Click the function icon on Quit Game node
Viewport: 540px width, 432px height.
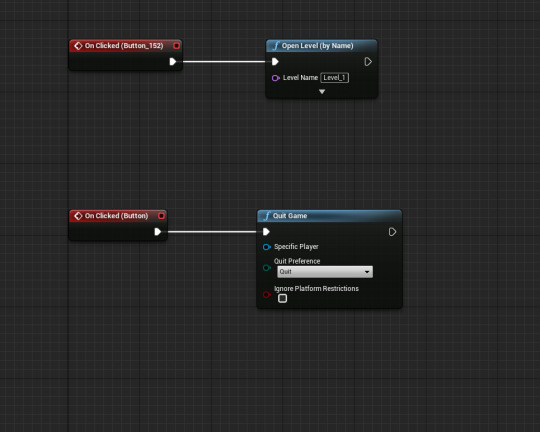pos(267,216)
